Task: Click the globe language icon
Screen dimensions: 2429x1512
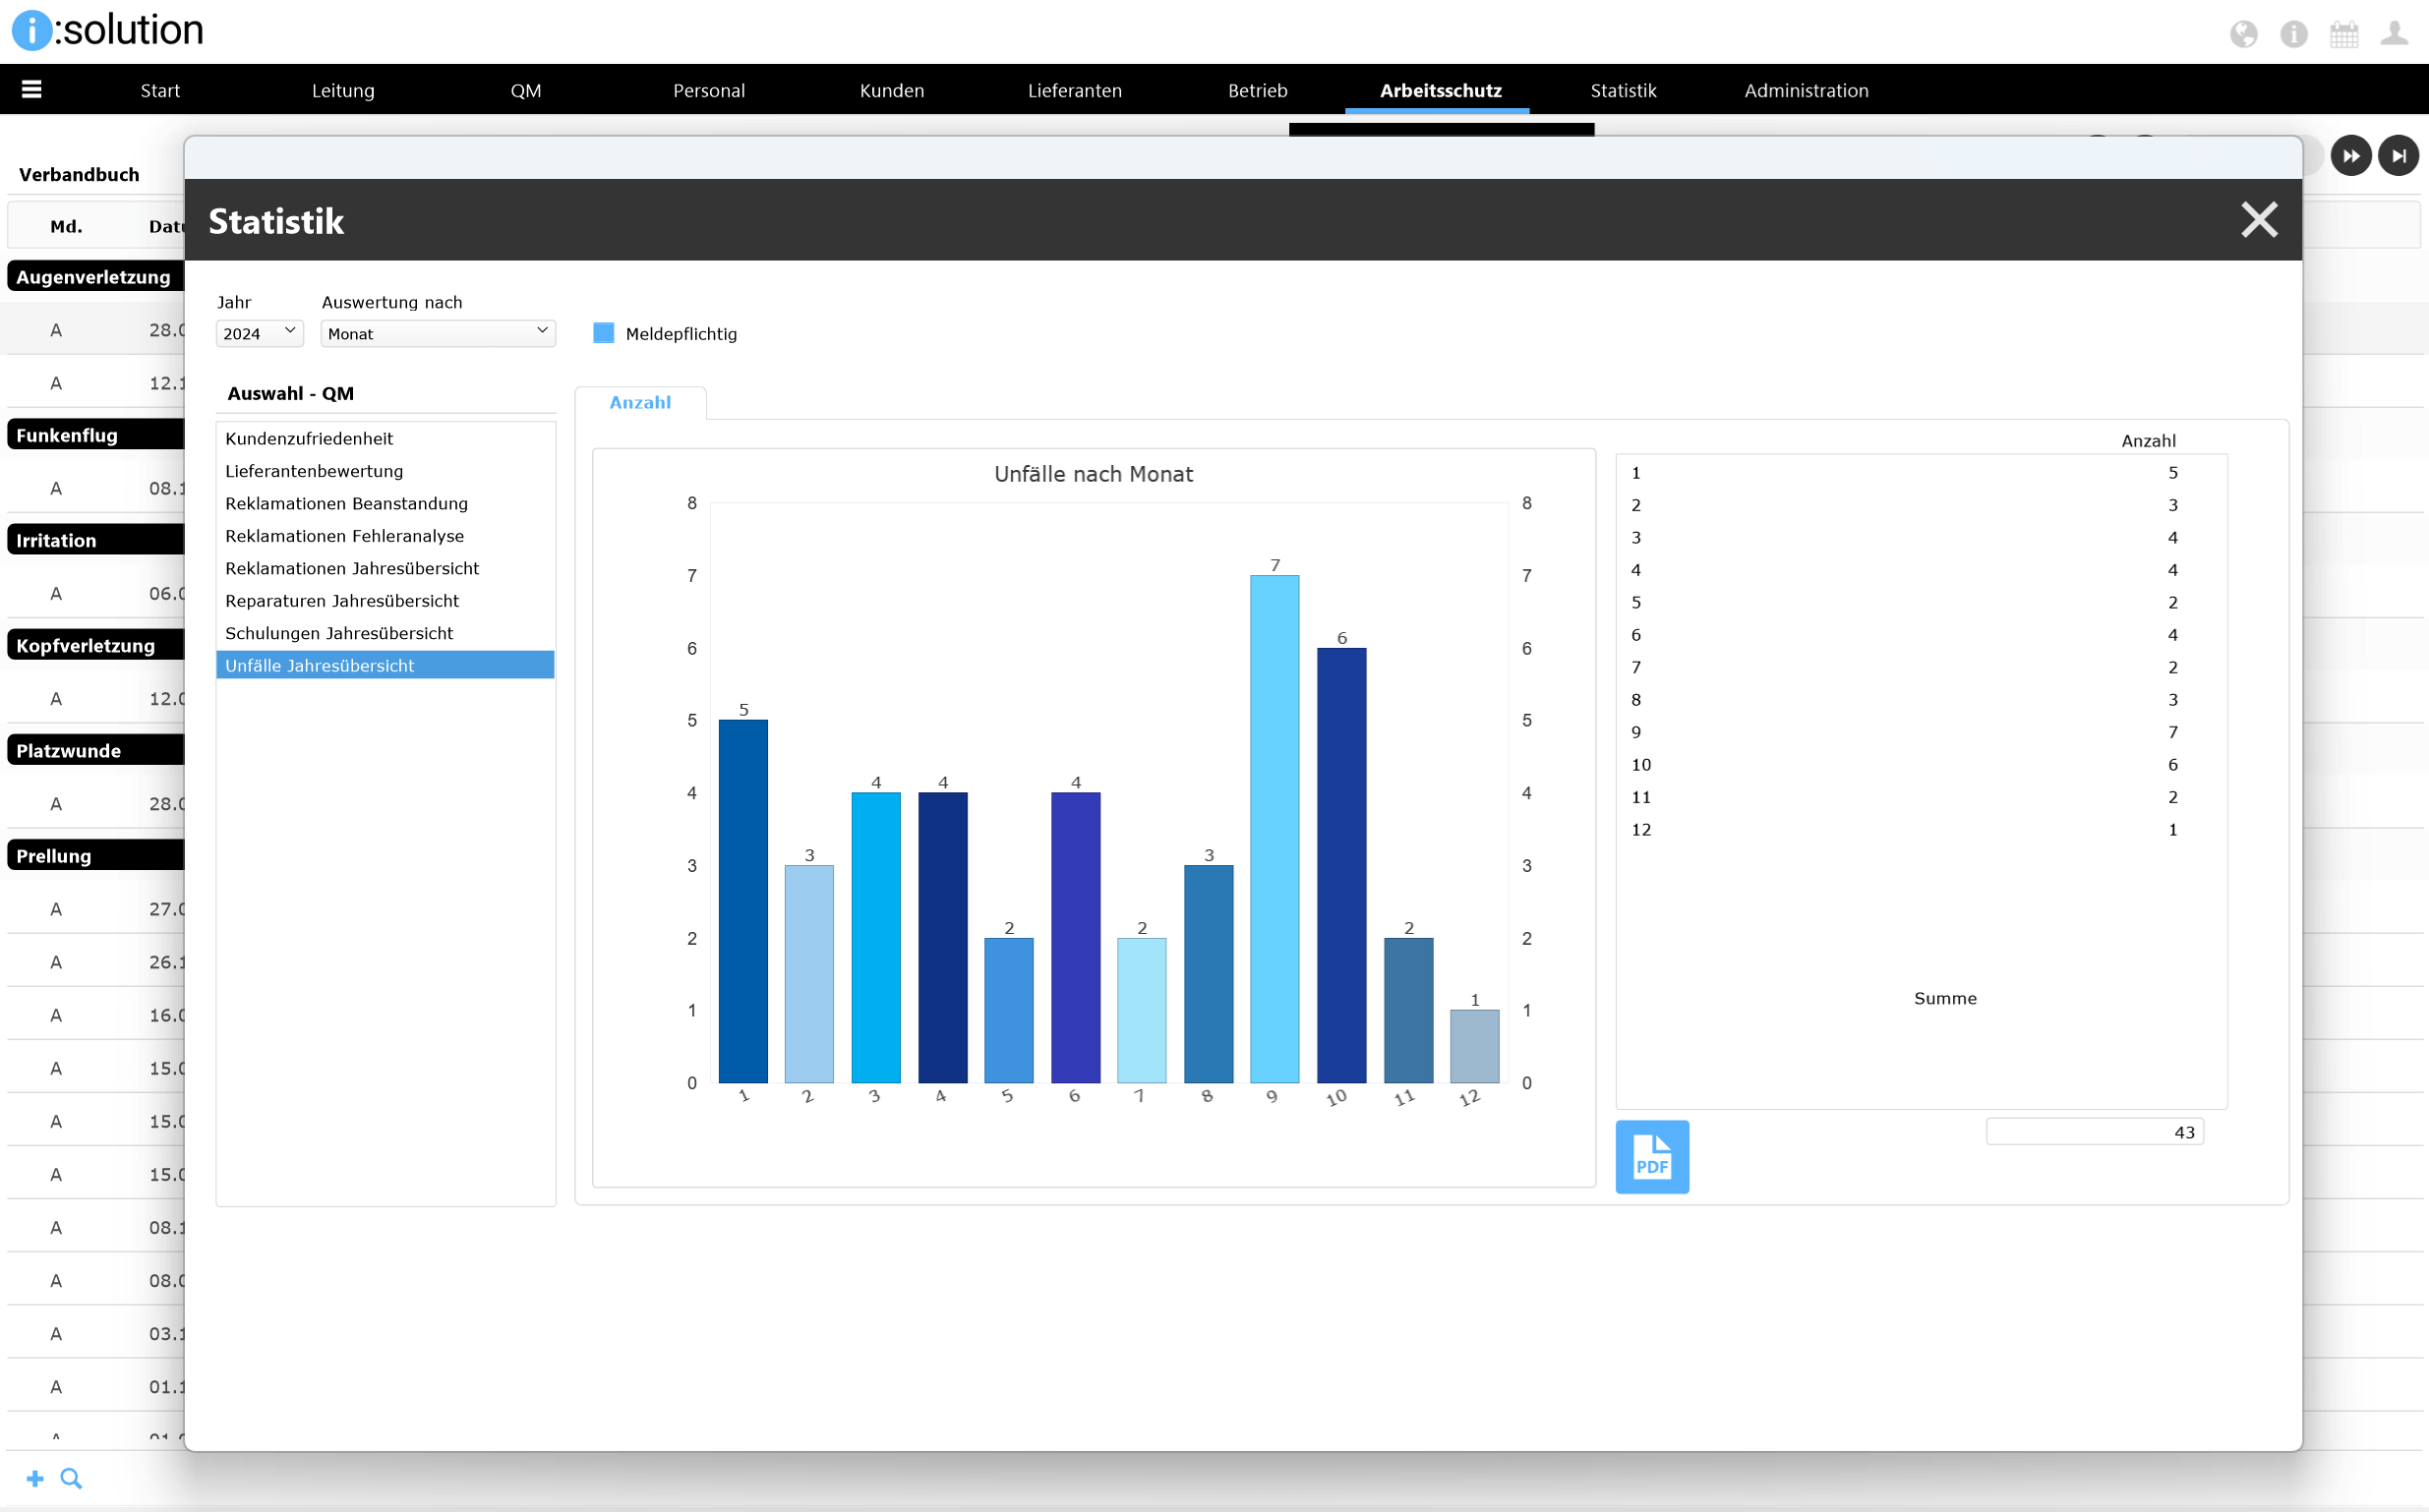Action: coord(2243,34)
